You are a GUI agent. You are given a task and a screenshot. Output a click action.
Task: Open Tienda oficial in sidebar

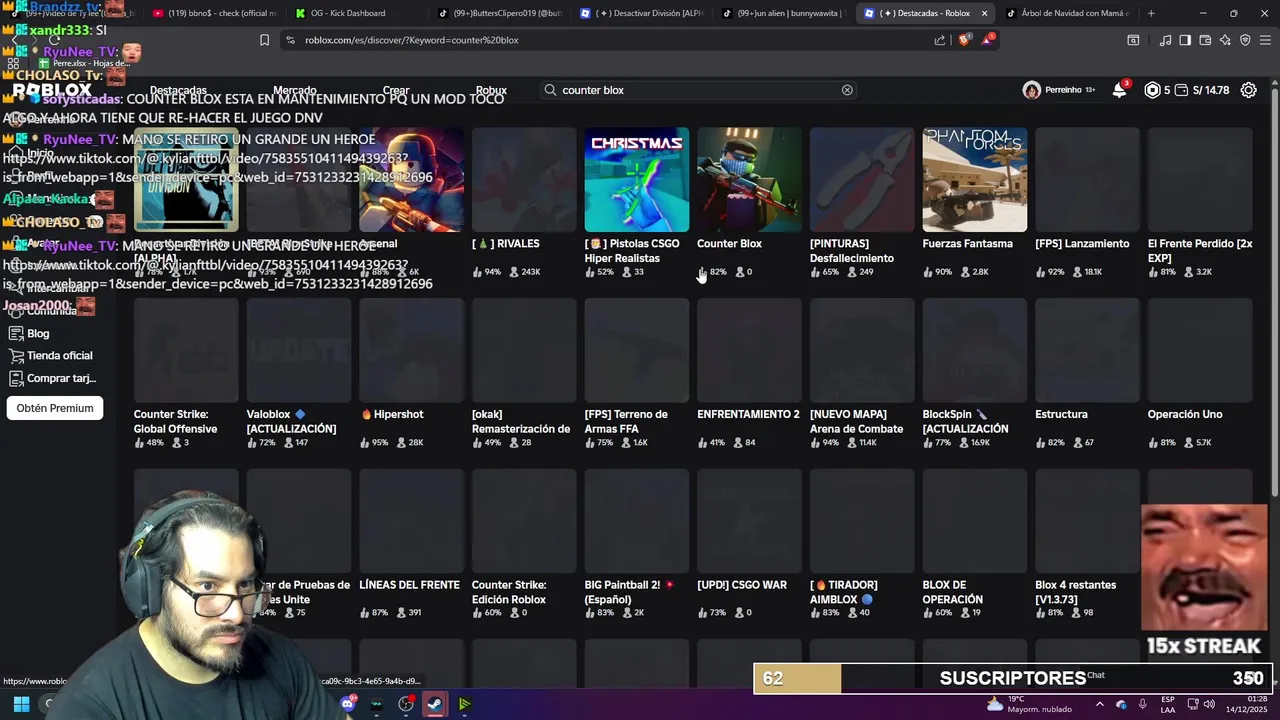[51, 356]
